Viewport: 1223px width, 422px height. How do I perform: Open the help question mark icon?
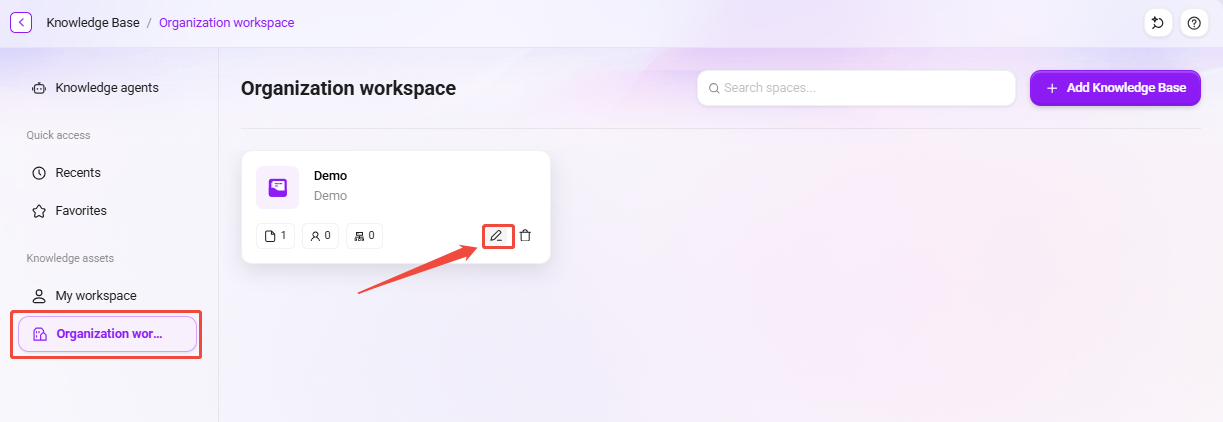1193,23
